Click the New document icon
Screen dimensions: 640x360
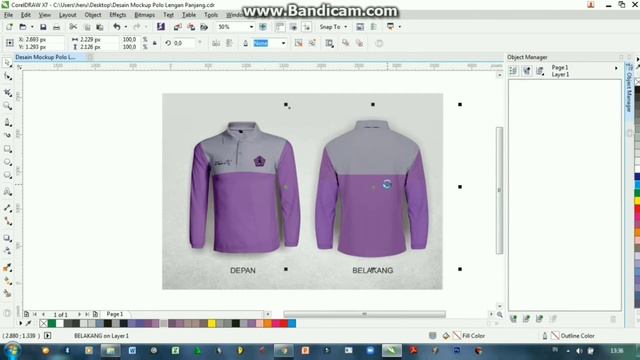pyautogui.click(x=9, y=27)
